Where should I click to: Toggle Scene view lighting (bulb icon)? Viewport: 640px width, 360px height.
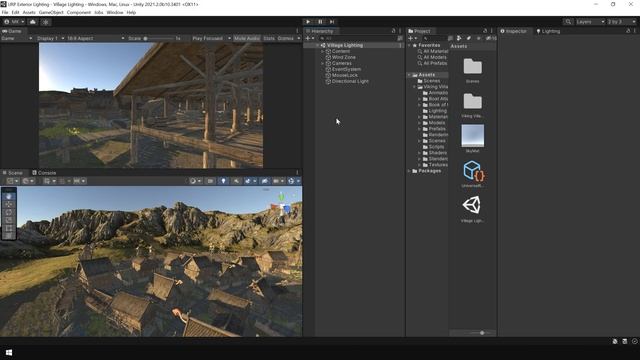click(x=223, y=181)
